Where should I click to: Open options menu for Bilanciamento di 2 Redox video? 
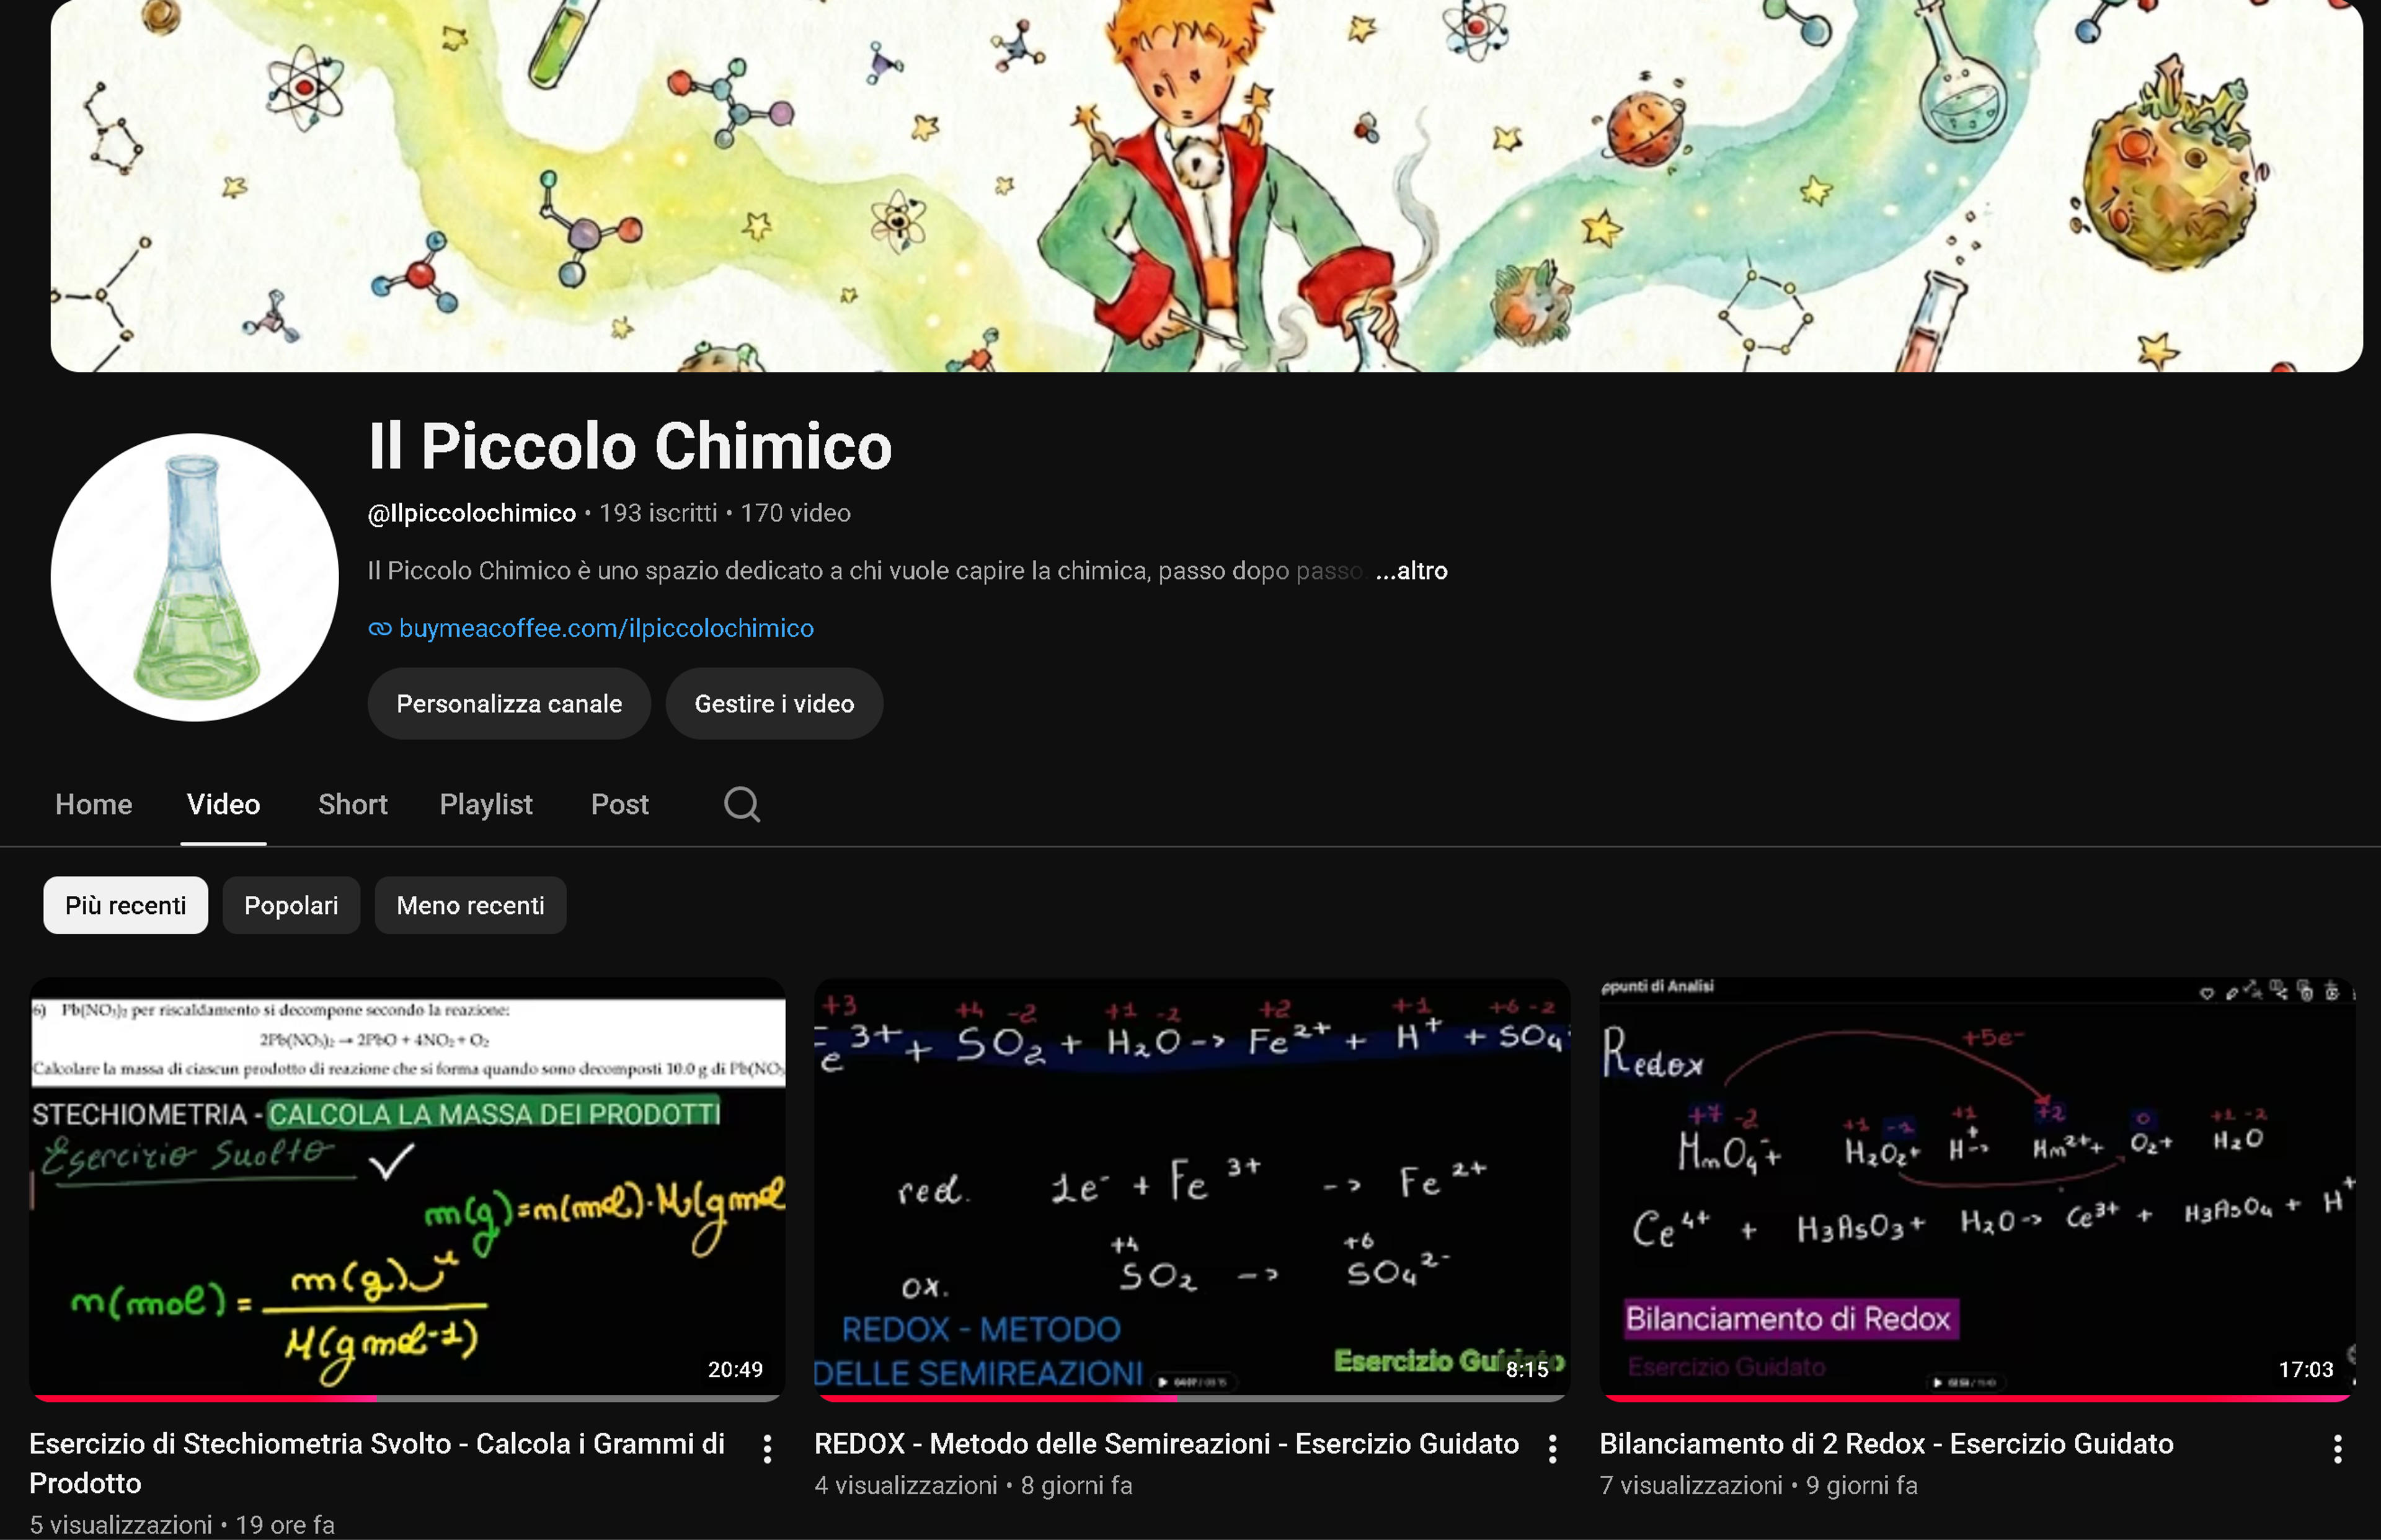pyautogui.click(x=2337, y=1449)
